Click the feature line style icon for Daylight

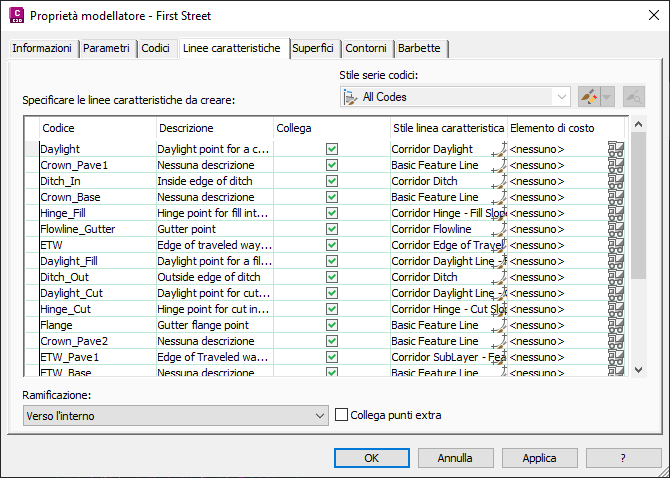498,150
